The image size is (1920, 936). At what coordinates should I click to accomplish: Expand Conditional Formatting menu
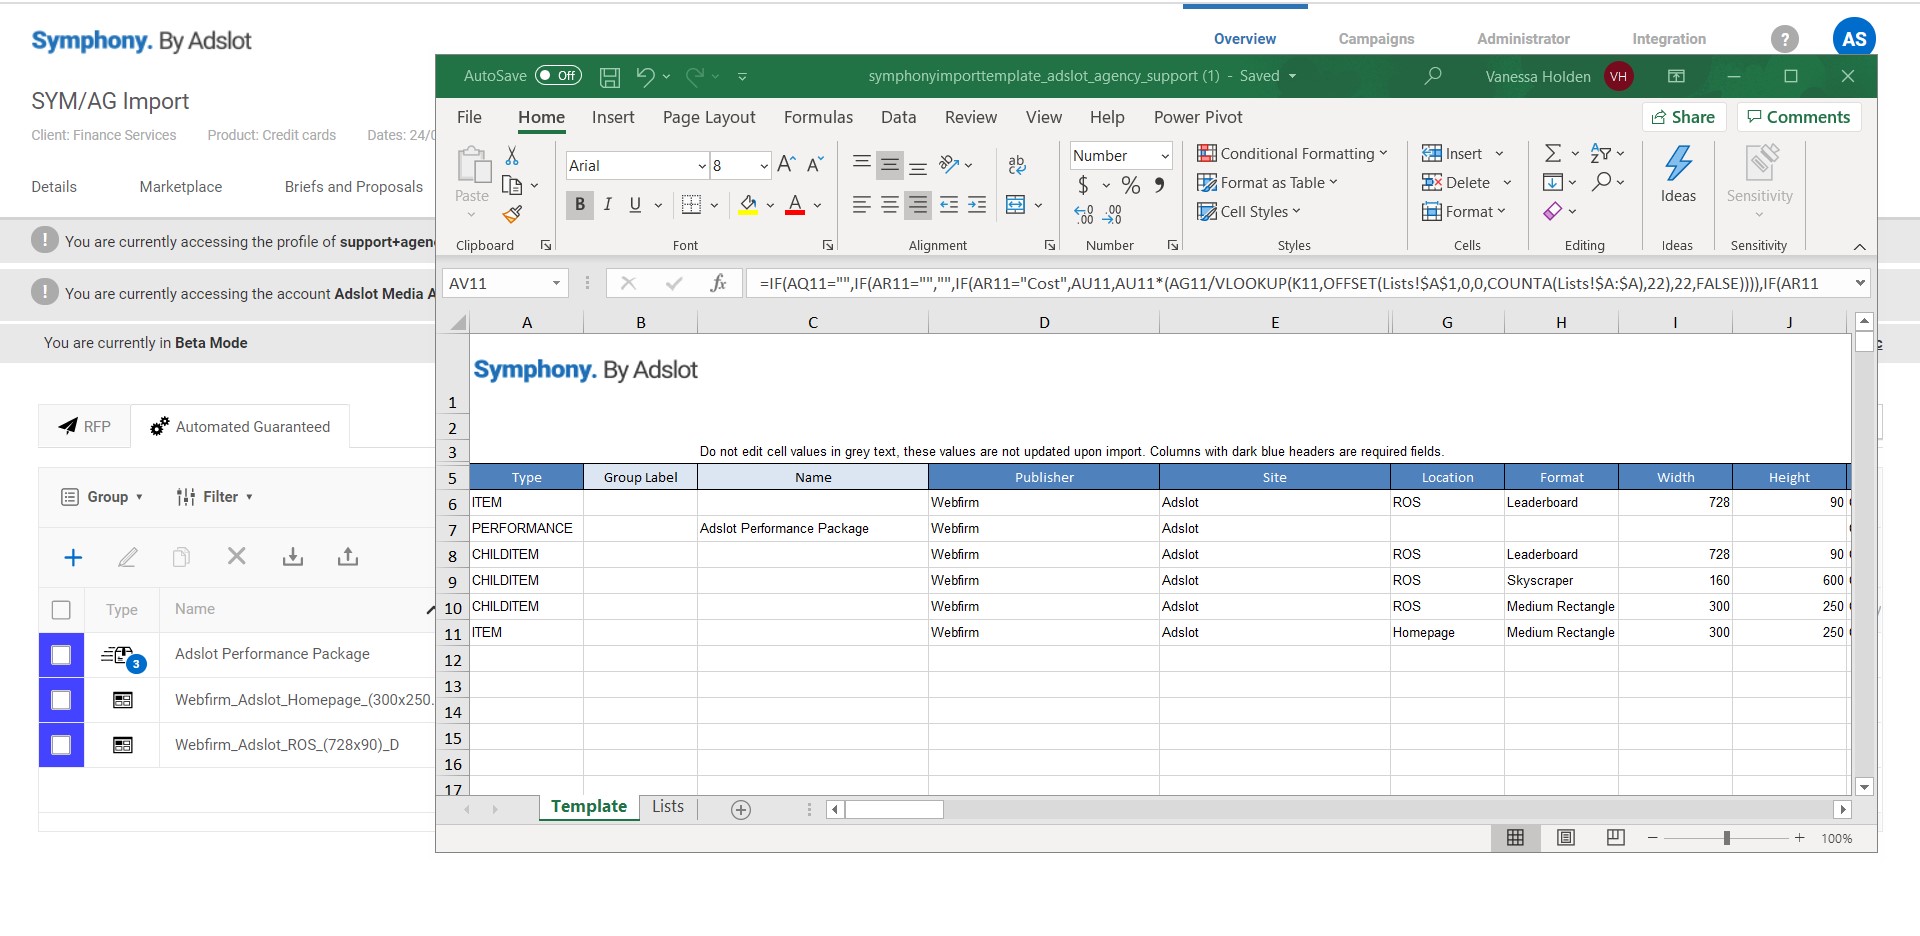[1292, 154]
